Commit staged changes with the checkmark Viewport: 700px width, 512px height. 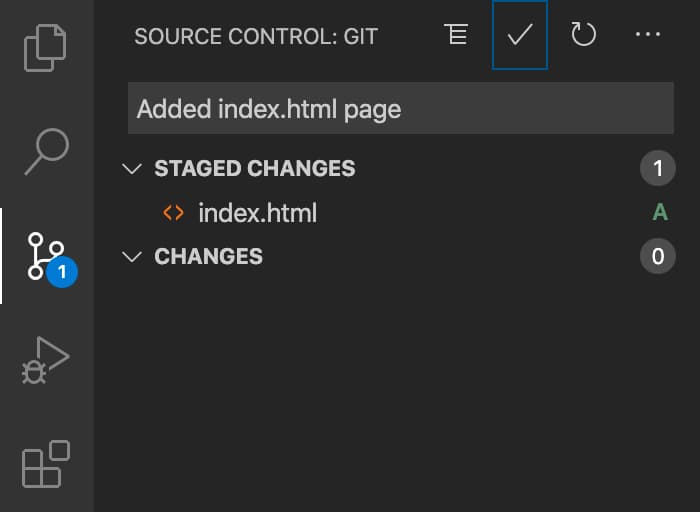(520, 35)
